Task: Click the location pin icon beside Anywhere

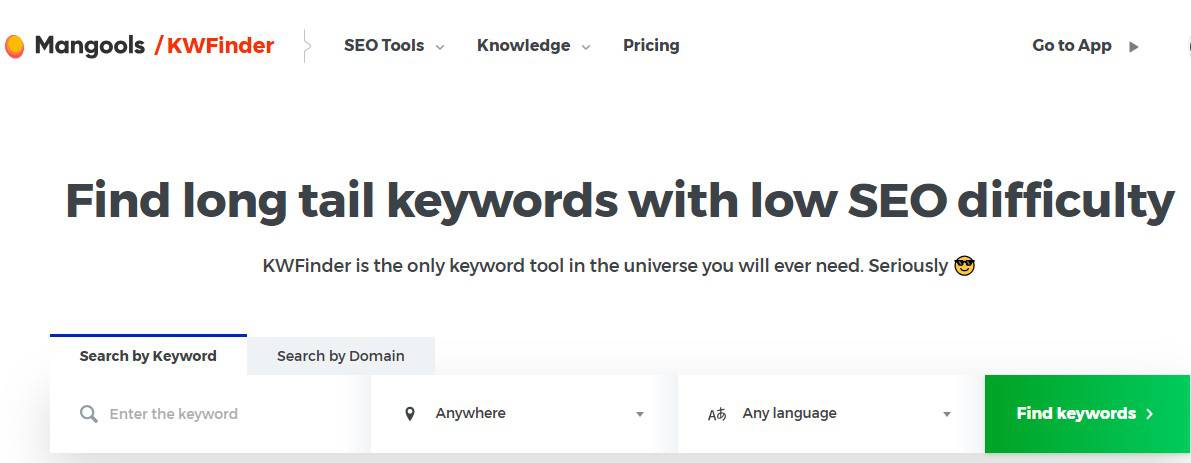Action: pyautogui.click(x=410, y=414)
